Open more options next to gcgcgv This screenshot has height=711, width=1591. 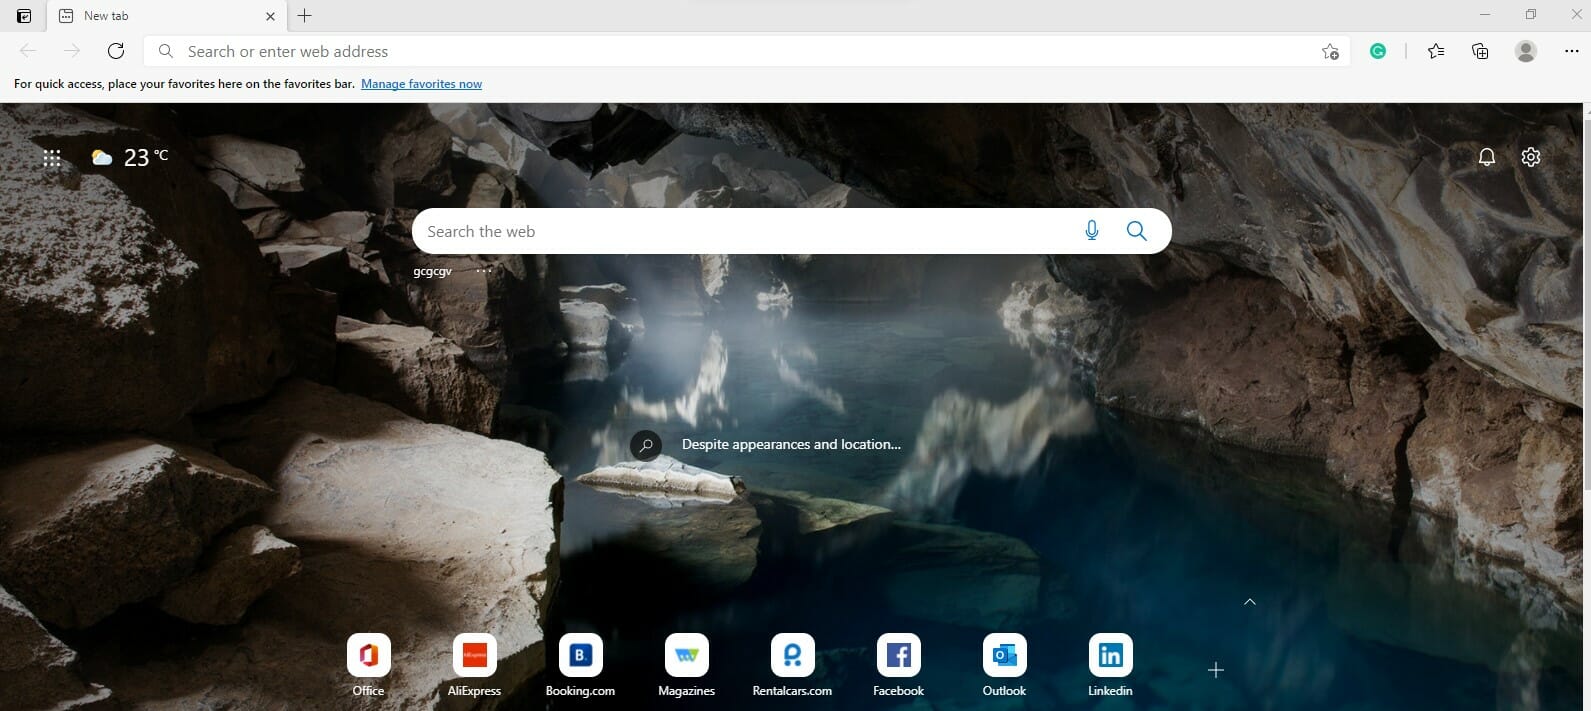click(x=484, y=270)
